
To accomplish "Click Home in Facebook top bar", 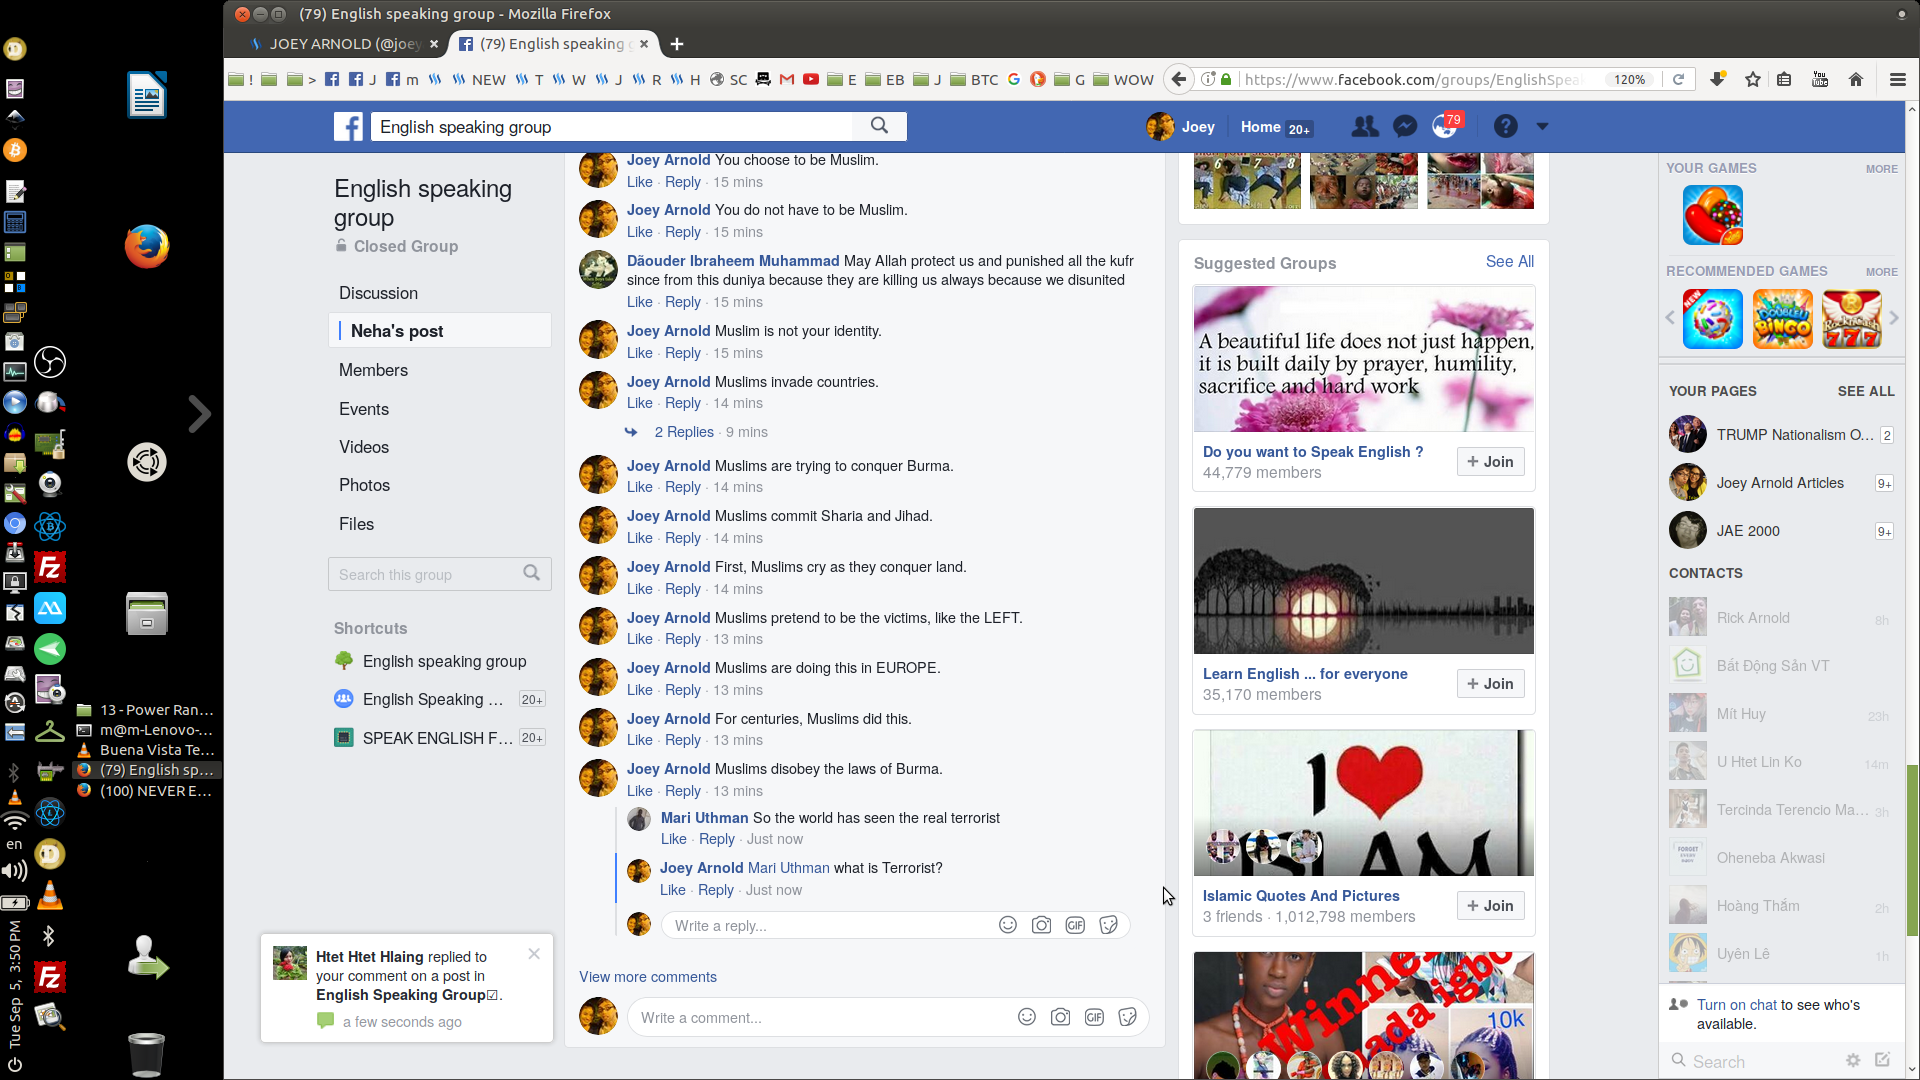I will click(1260, 127).
